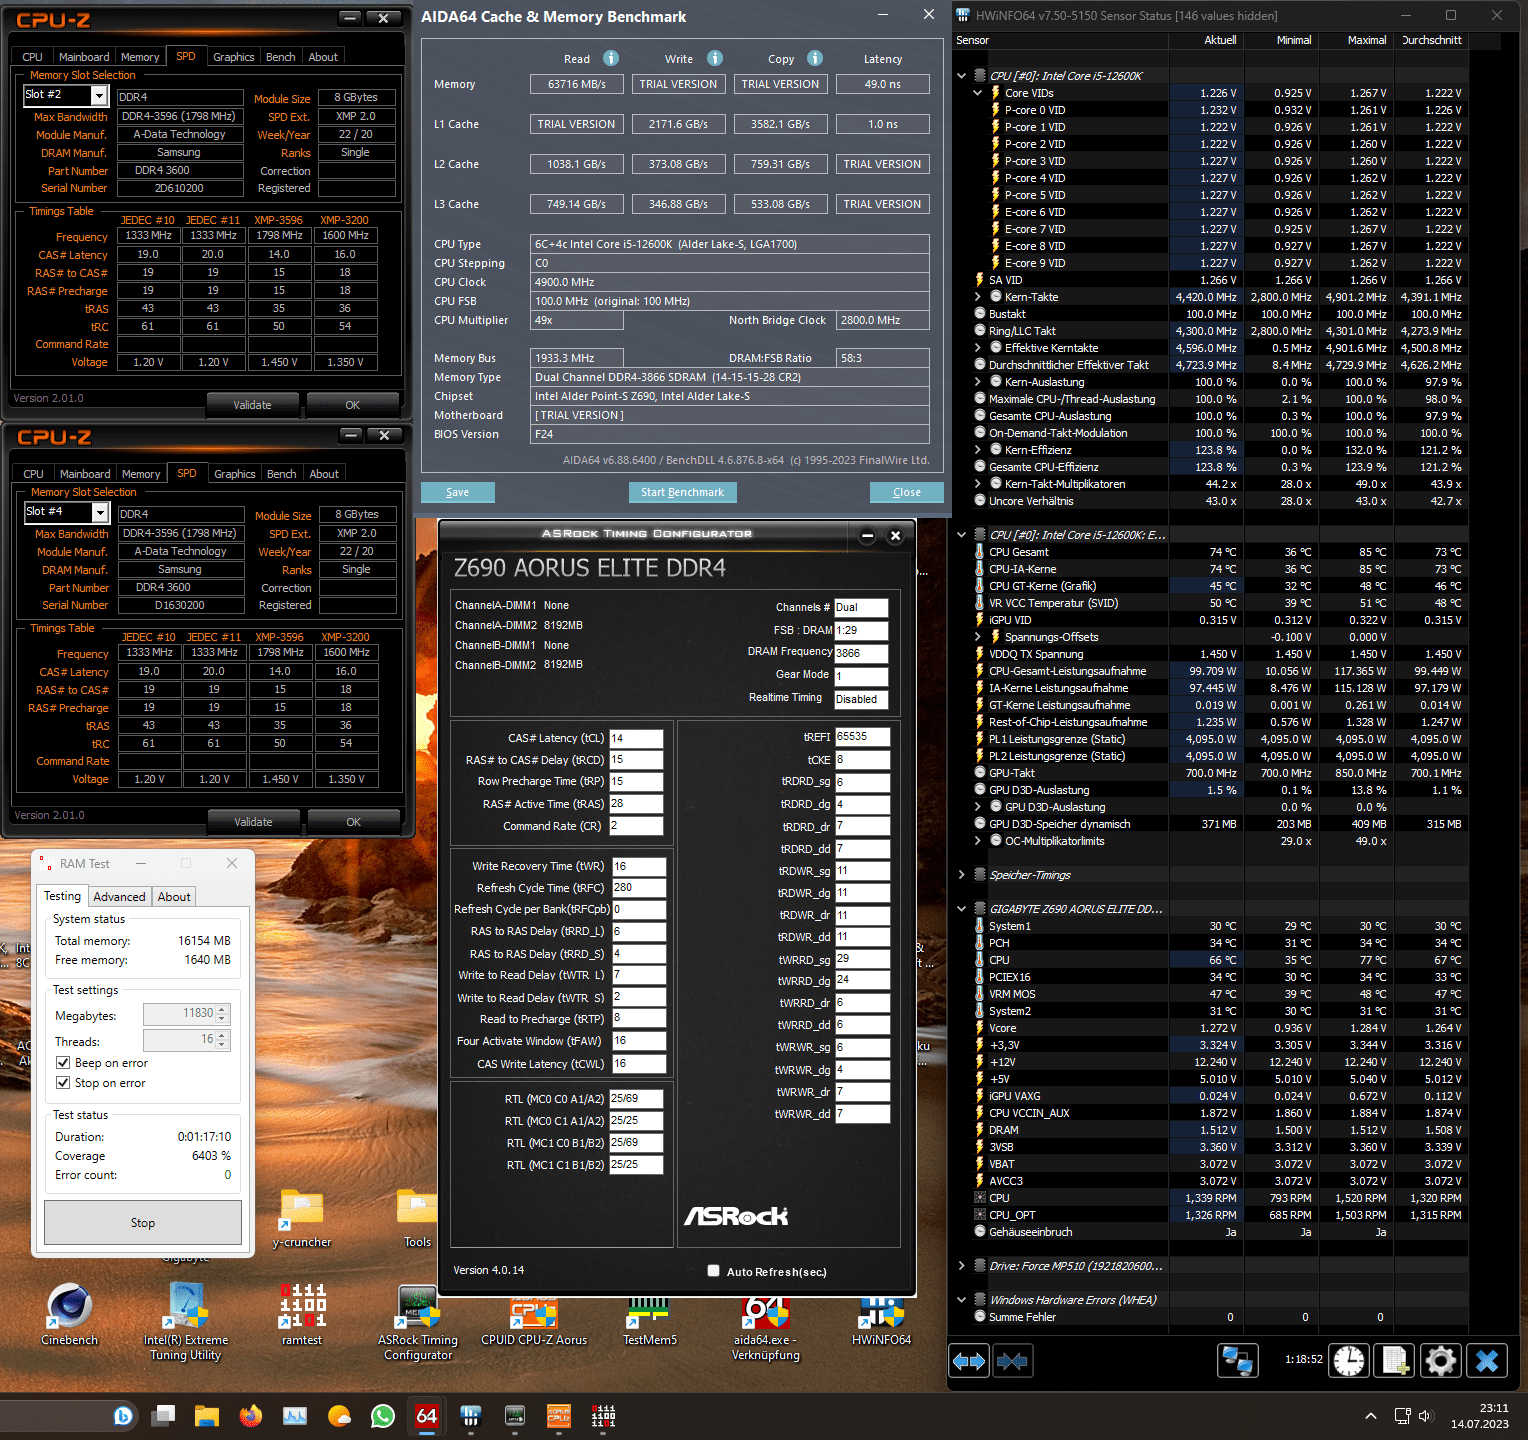Collapse the Core VIDs tree node
This screenshot has height=1440, width=1528.
coord(978,93)
